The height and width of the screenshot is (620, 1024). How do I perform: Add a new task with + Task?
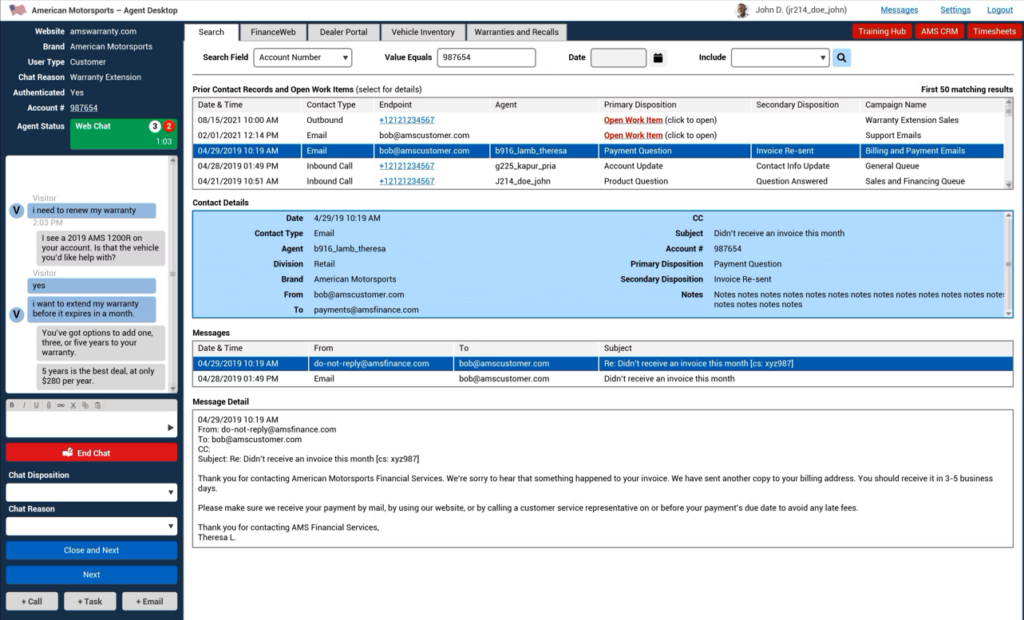click(x=90, y=601)
